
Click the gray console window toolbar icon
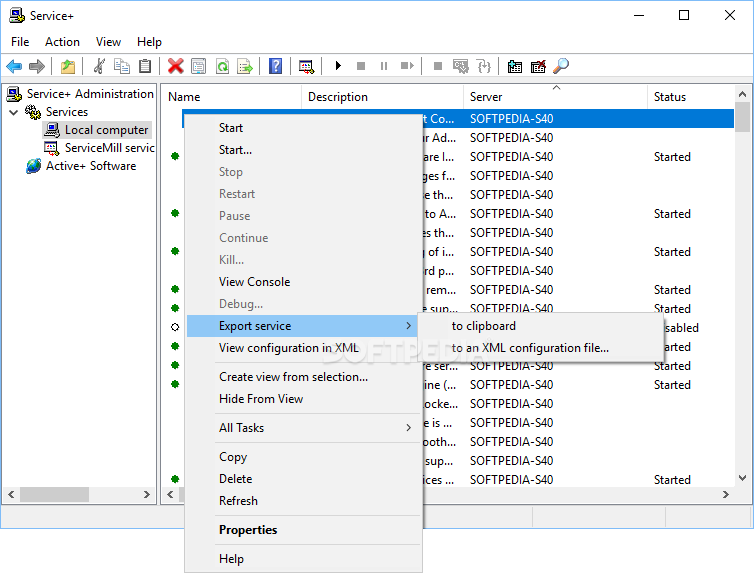tap(461, 66)
